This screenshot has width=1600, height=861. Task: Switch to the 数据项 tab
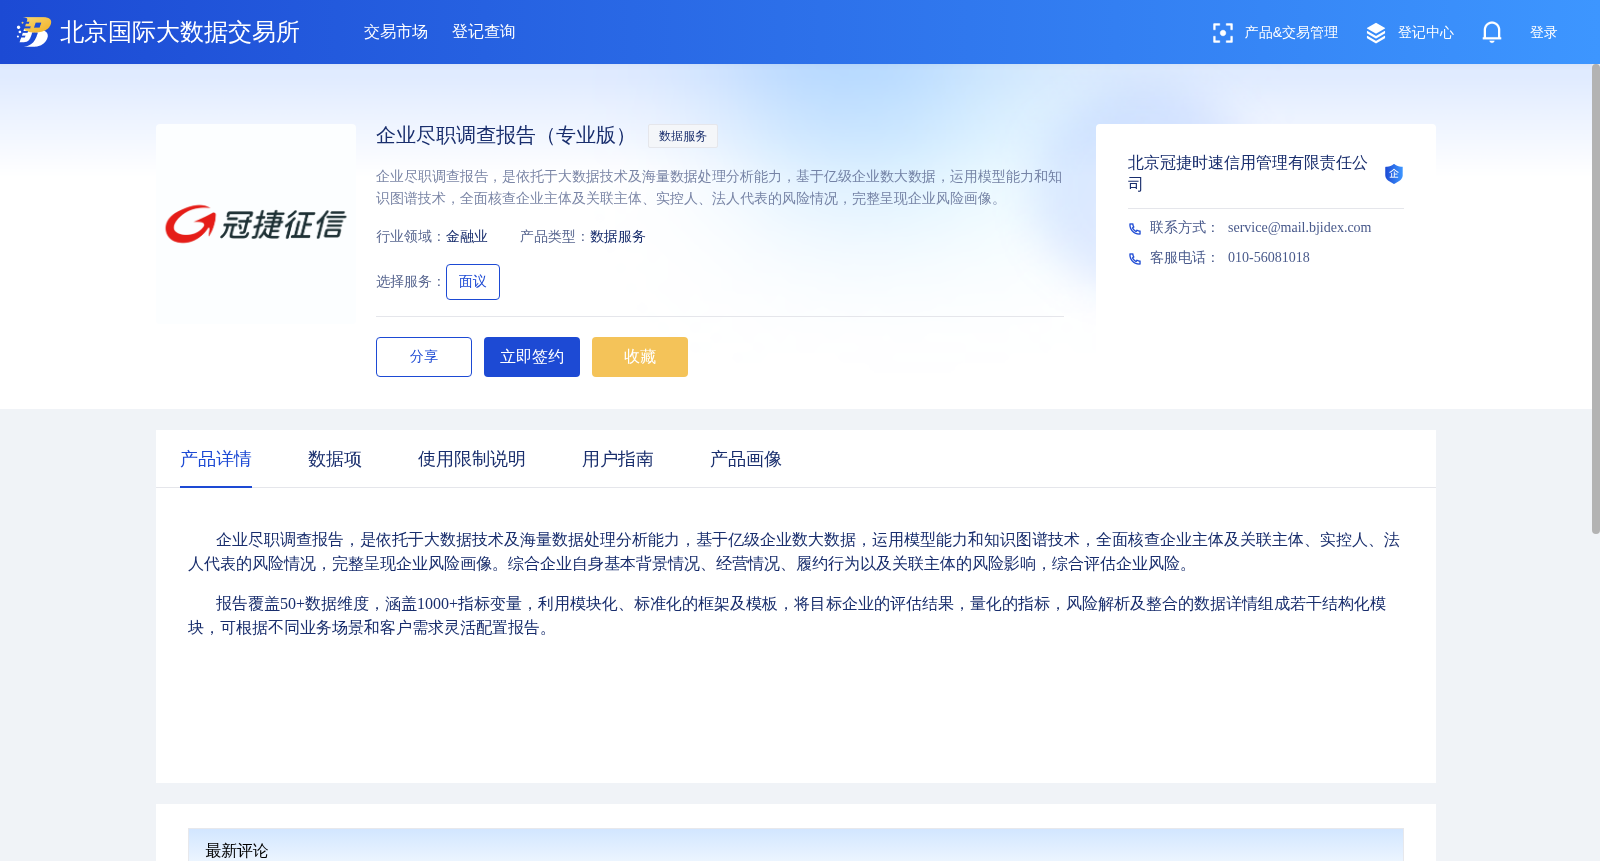(x=335, y=459)
